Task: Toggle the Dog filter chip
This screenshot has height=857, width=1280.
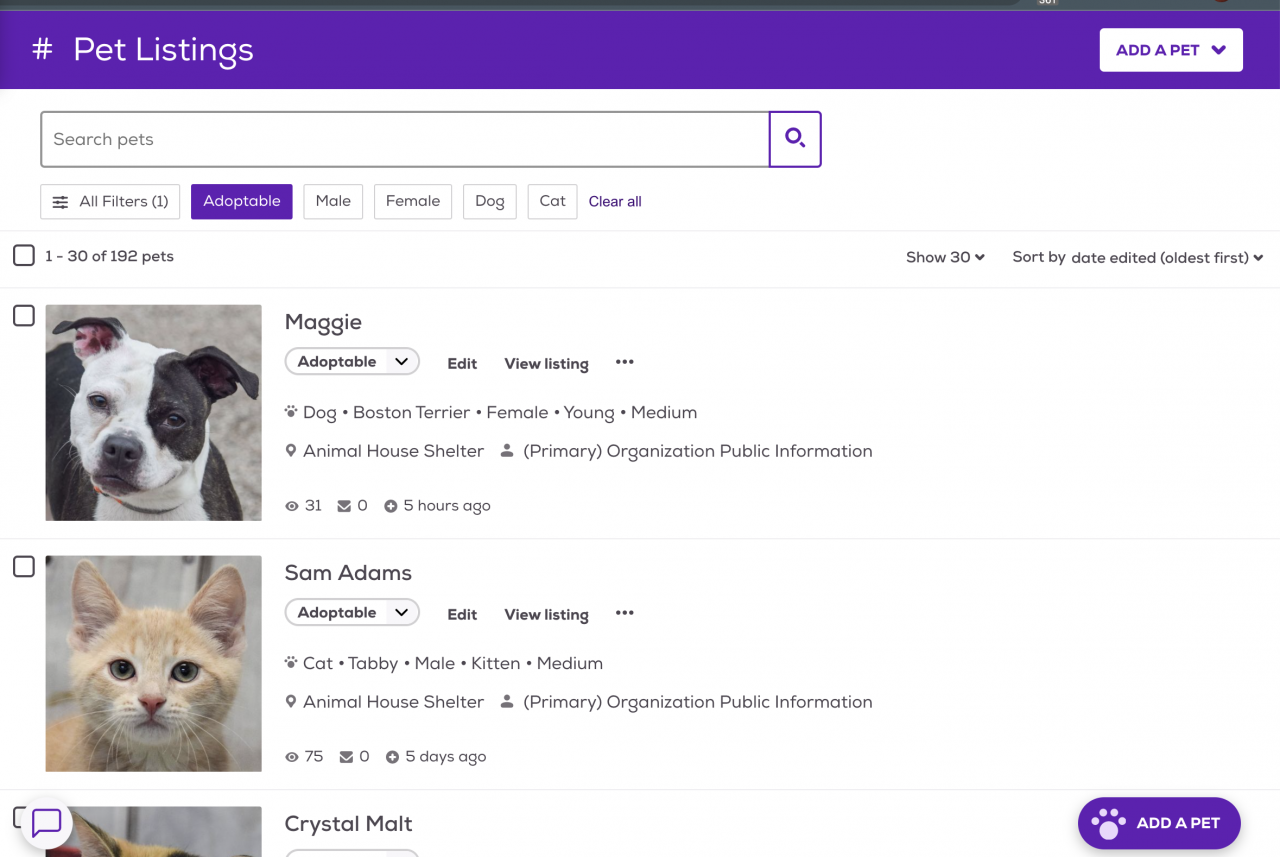Action: [490, 201]
